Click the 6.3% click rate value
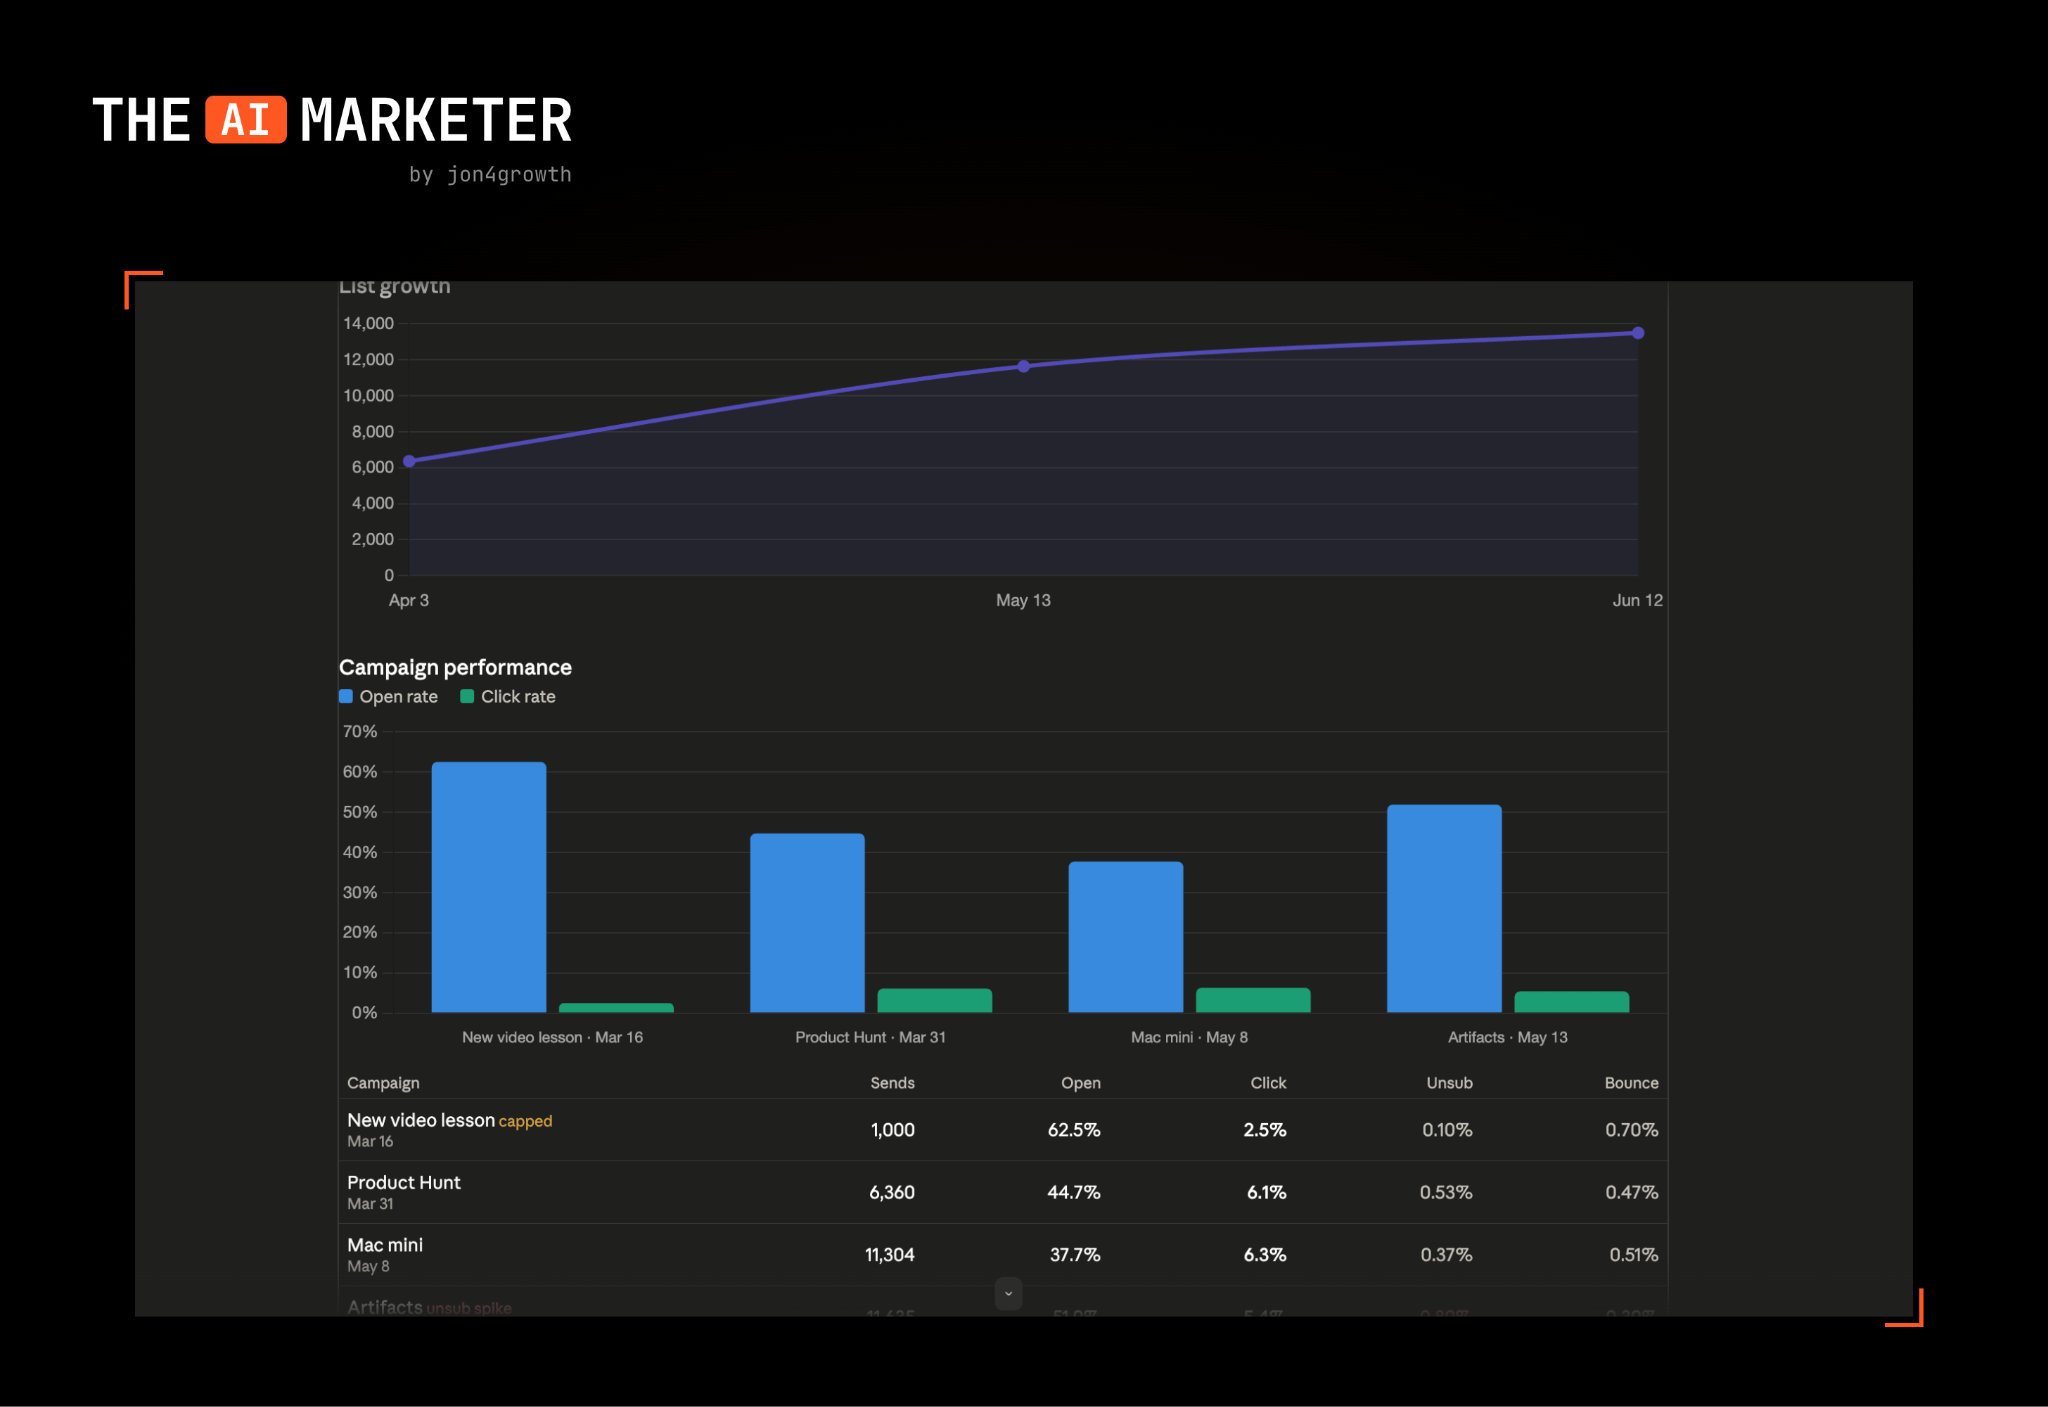The image size is (2048, 1407). (1265, 1255)
